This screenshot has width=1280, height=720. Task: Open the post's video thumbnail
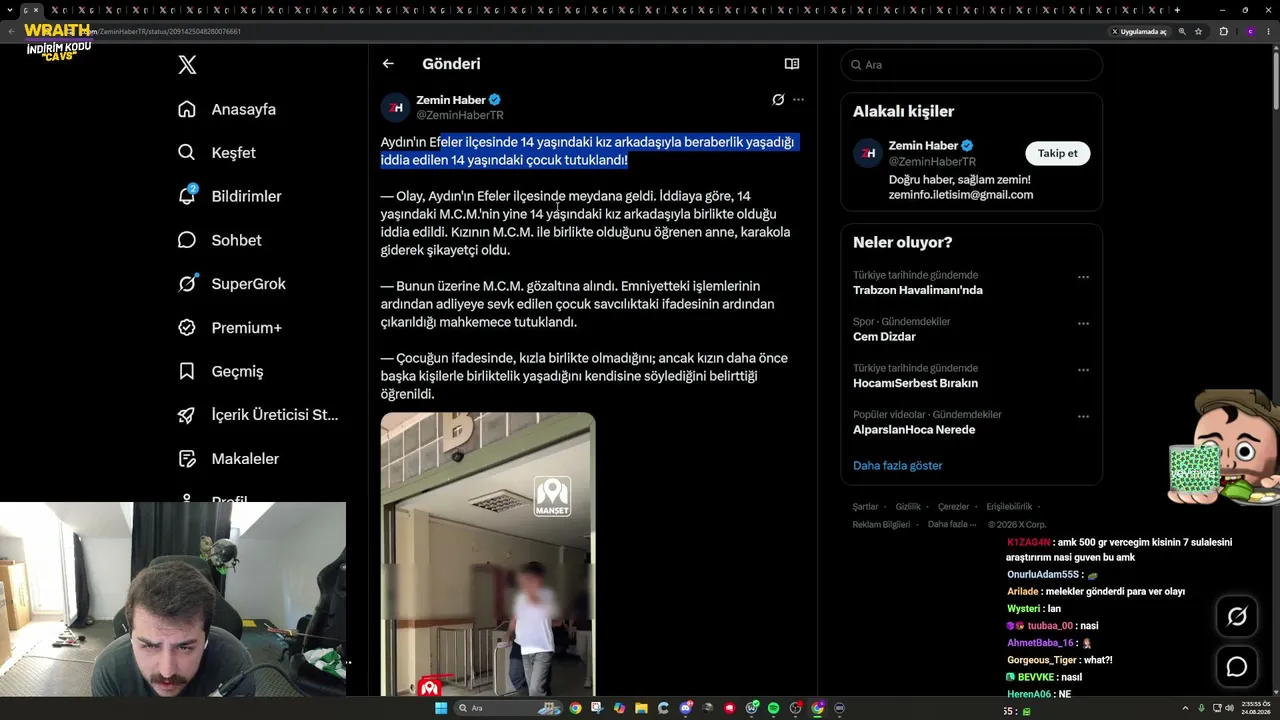pyautogui.click(x=488, y=554)
